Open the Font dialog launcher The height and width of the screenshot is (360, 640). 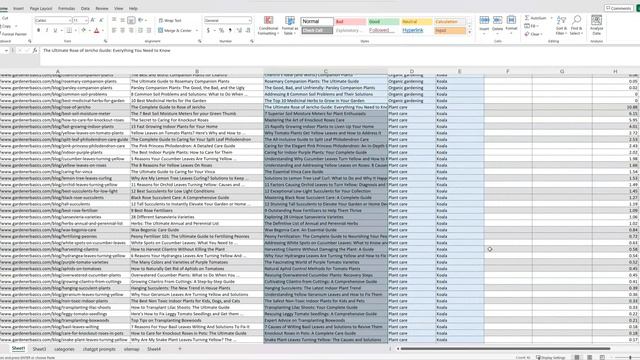click(106, 41)
